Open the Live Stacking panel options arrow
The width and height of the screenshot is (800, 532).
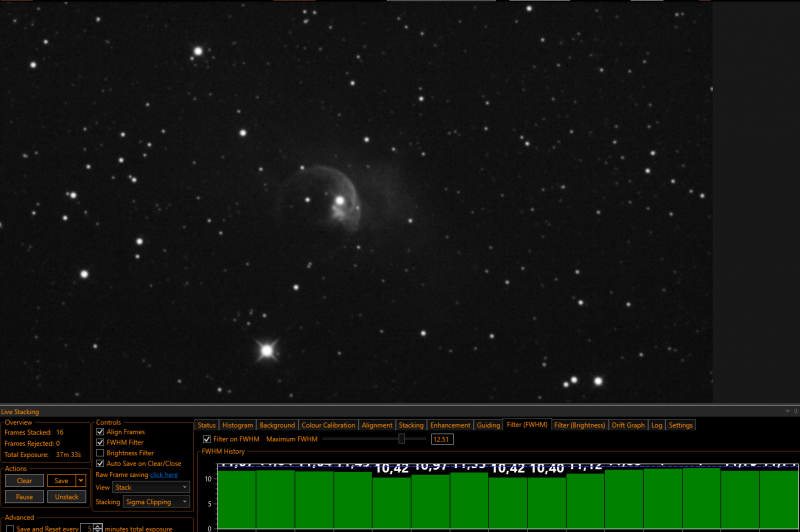point(787,411)
